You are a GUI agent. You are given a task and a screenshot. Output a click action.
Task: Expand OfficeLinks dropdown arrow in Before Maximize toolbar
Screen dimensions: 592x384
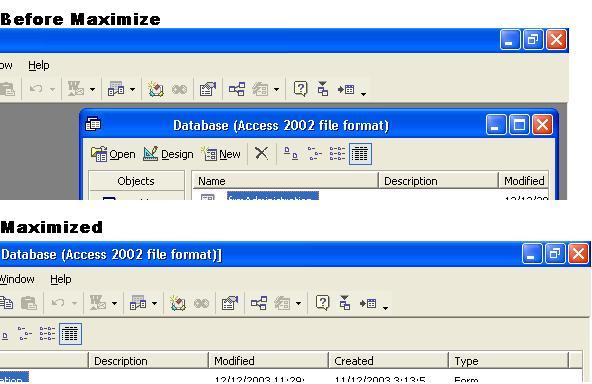92,89
